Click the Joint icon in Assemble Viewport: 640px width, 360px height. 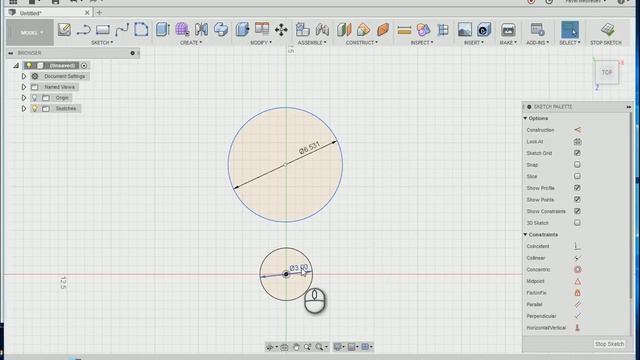coord(322,29)
